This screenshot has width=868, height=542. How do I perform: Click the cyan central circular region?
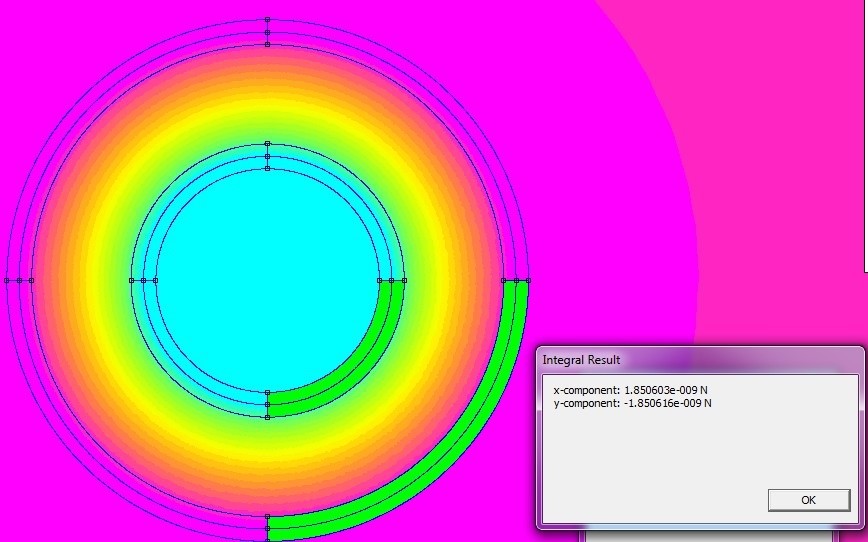click(x=267, y=280)
